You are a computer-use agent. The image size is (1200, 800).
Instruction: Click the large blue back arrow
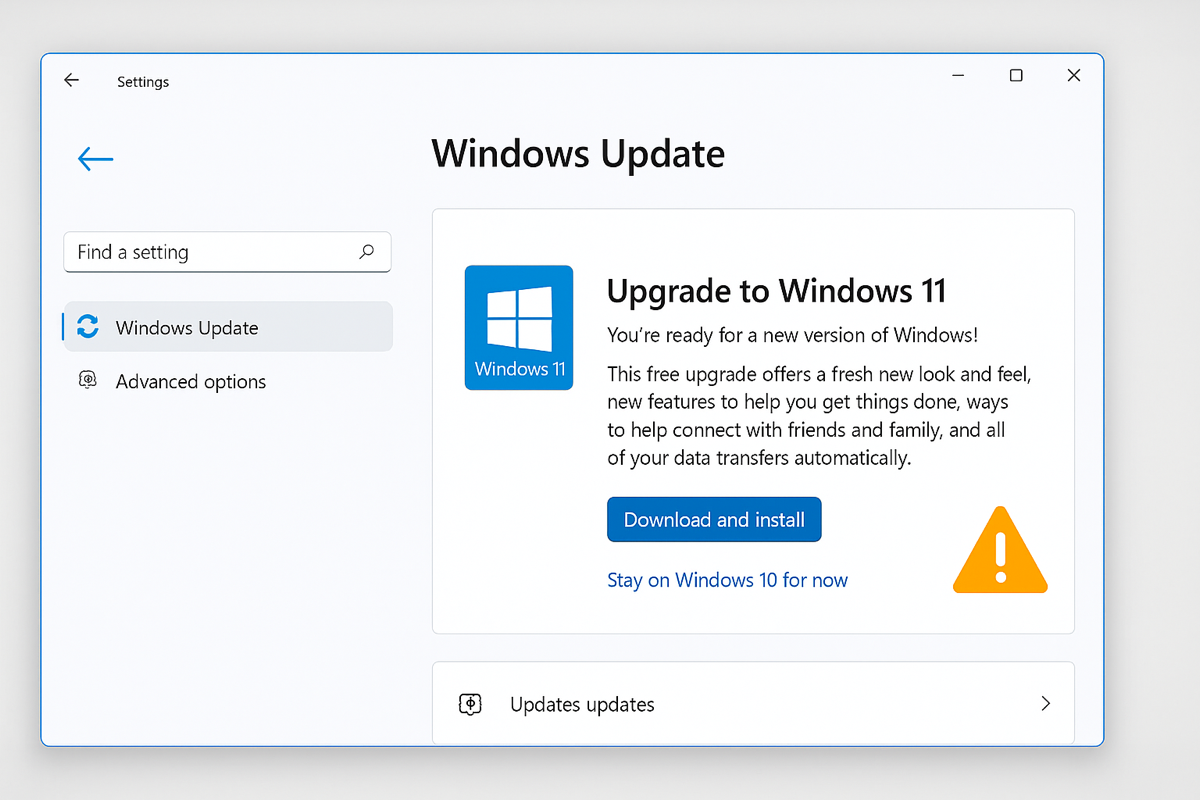point(95,158)
